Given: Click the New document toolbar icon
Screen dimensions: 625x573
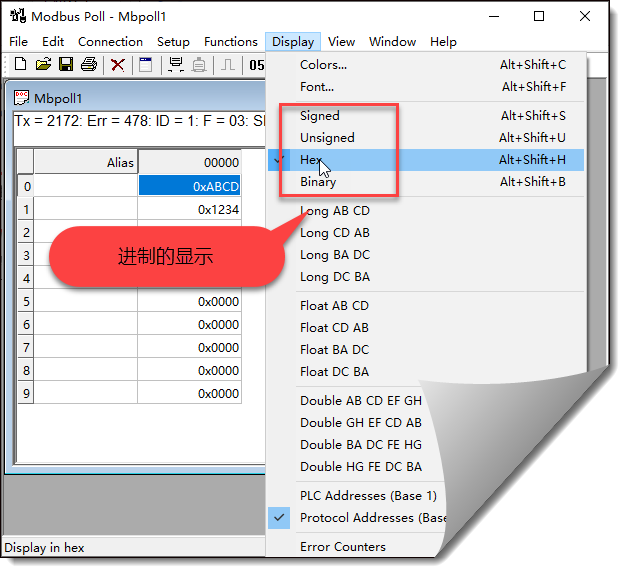Looking at the screenshot, I should (20, 64).
